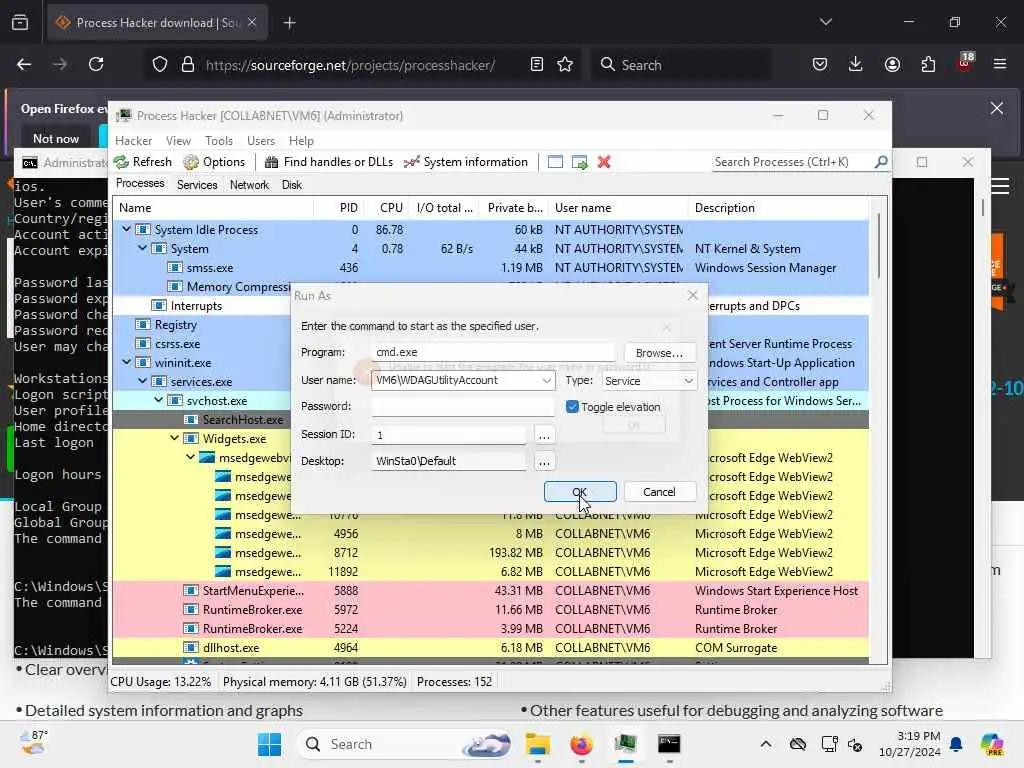Open a new Firefox tab
The image size is (1024, 768).
point(289,23)
